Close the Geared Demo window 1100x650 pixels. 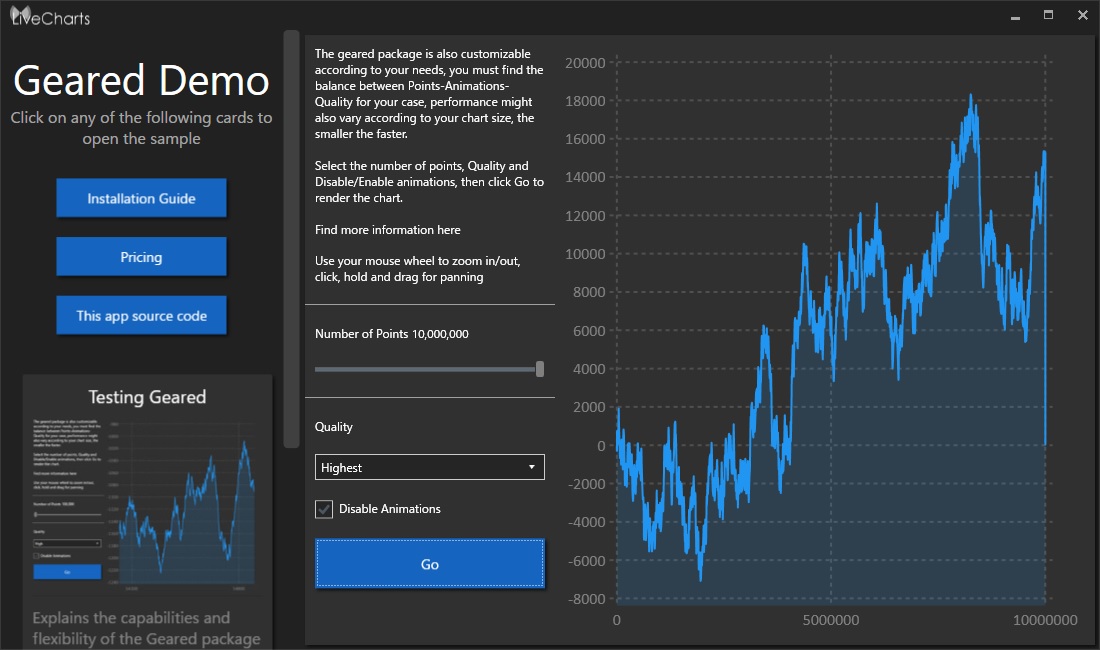point(1082,15)
